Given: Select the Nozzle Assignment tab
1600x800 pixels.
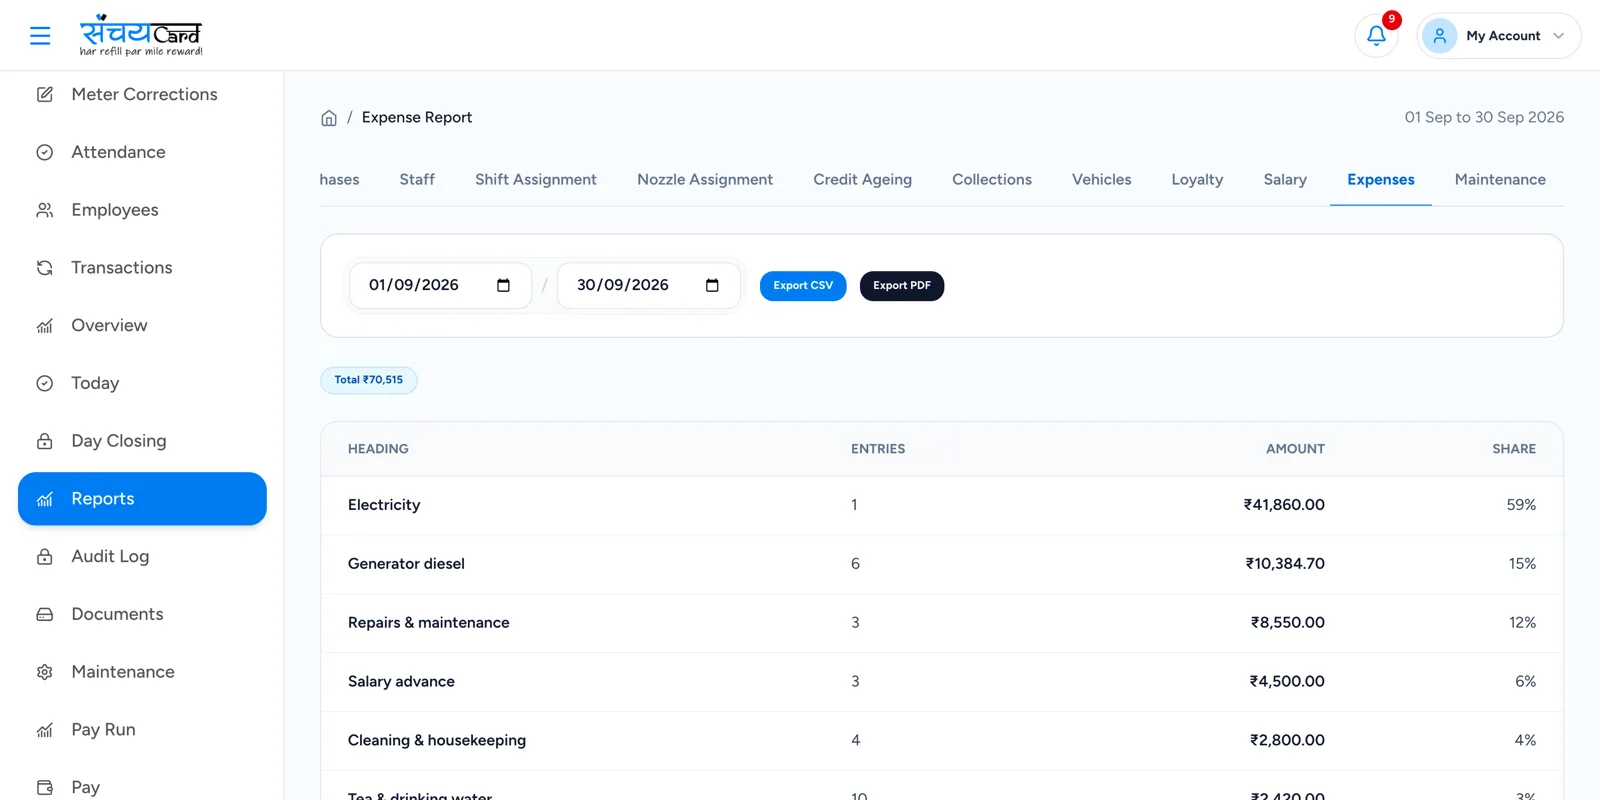Looking at the screenshot, I should tap(705, 180).
